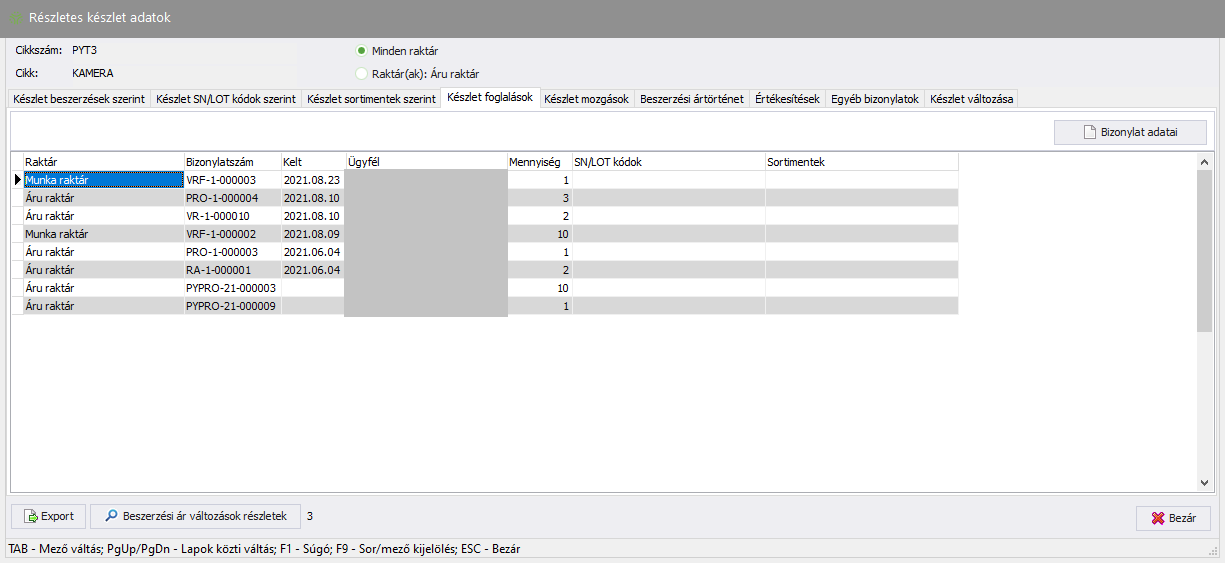
Task: View the Készlet változása tab
Action: 971,99
